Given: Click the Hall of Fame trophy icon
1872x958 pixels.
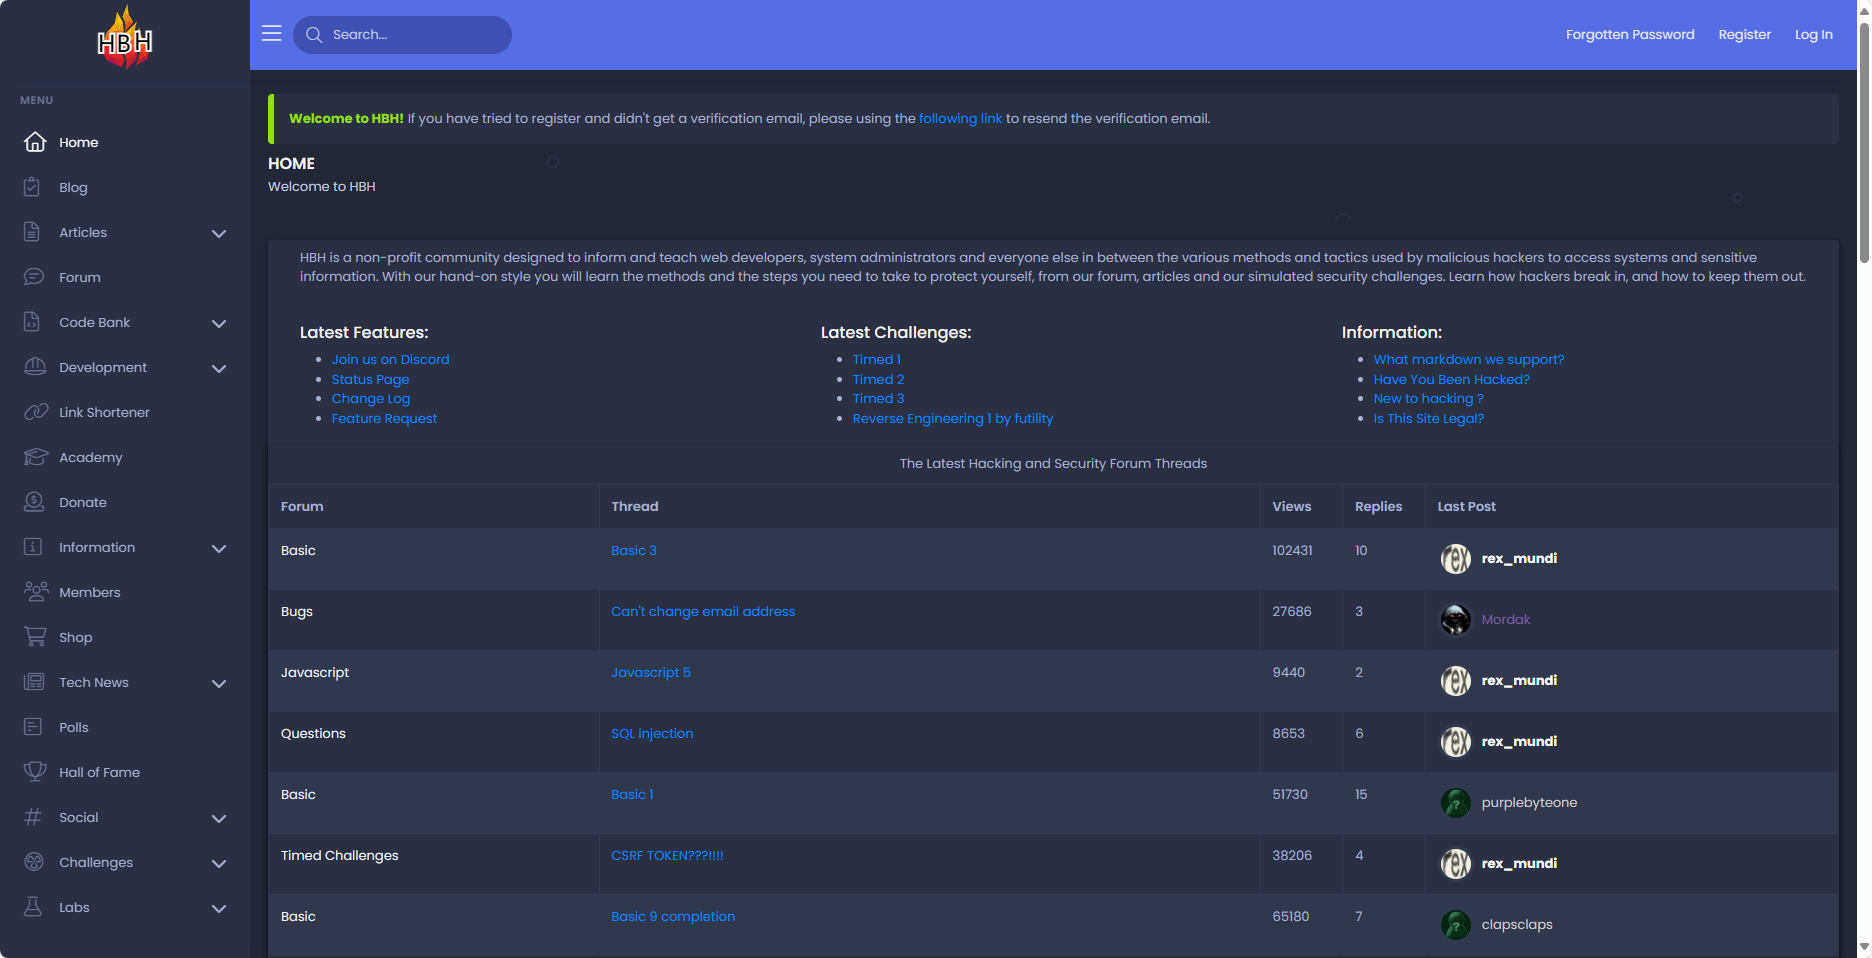Looking at the screenshot, I should click(x=35, y=772).
